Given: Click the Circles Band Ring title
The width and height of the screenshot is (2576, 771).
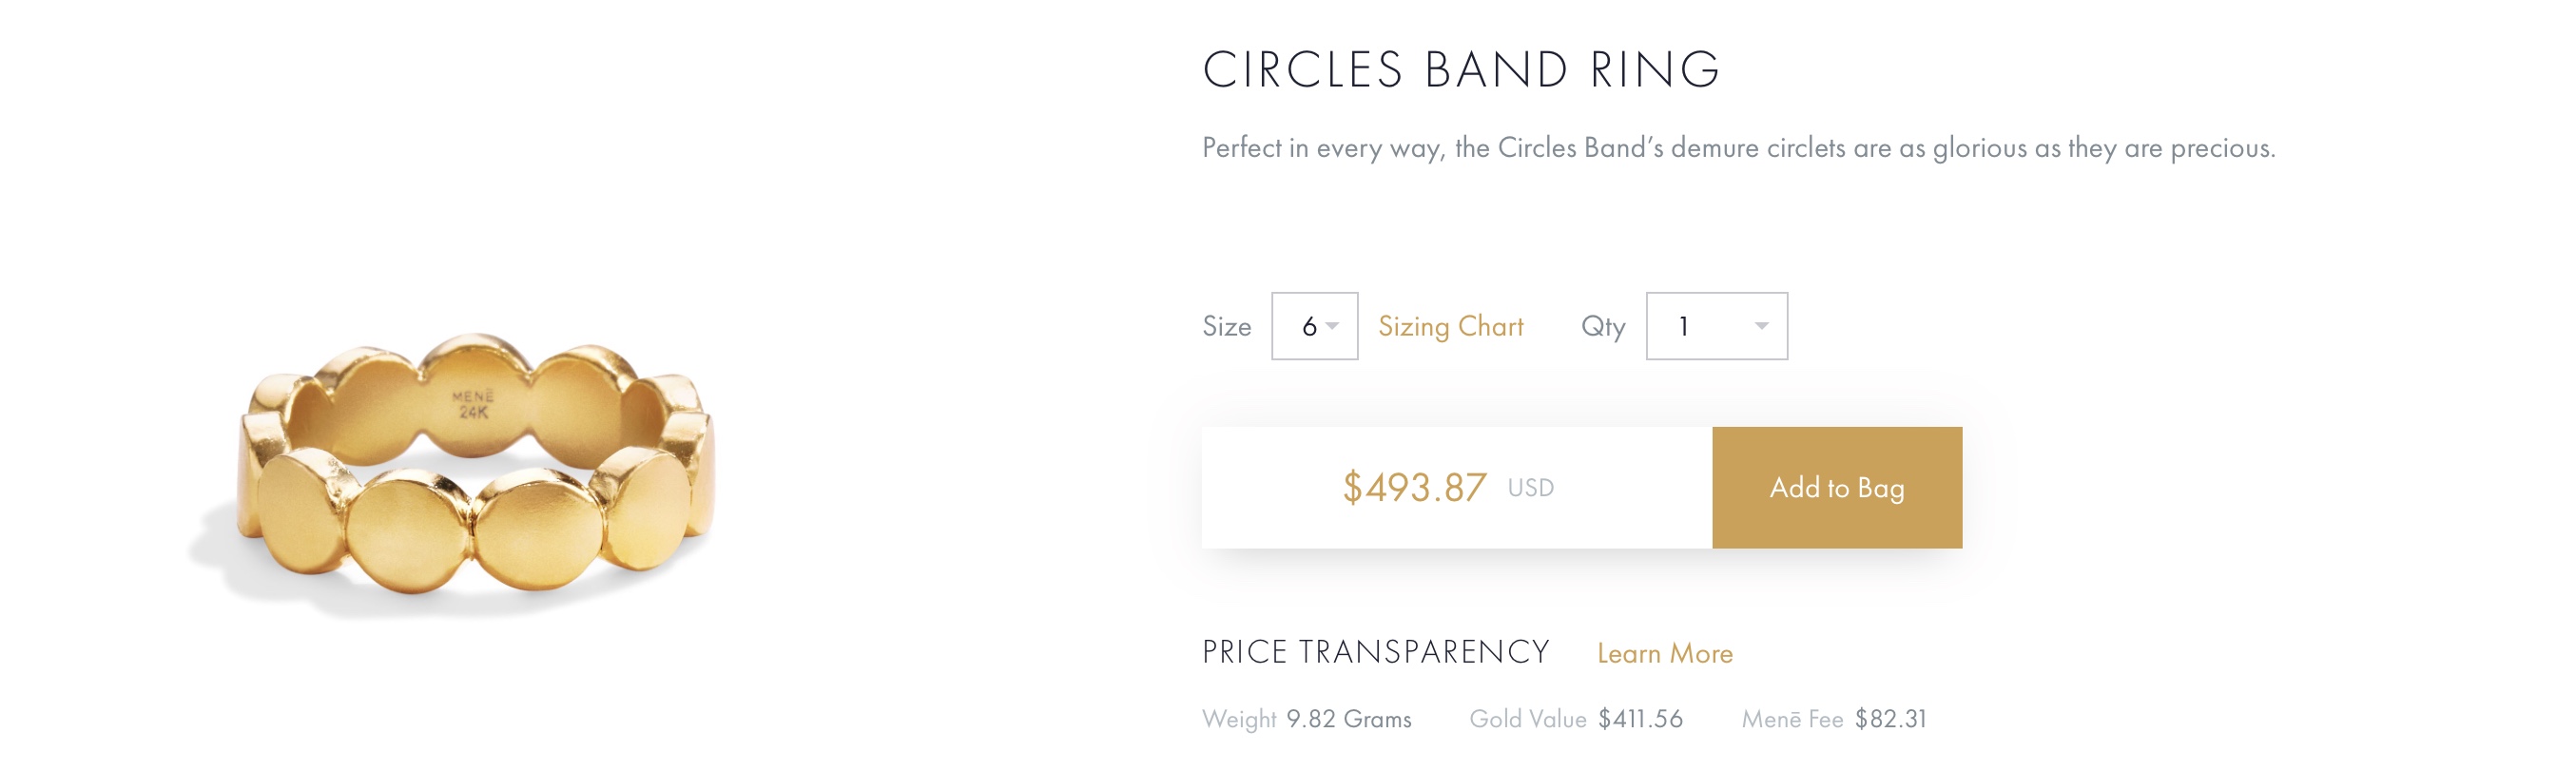Looking at the screenshot, I should 1460,70.
